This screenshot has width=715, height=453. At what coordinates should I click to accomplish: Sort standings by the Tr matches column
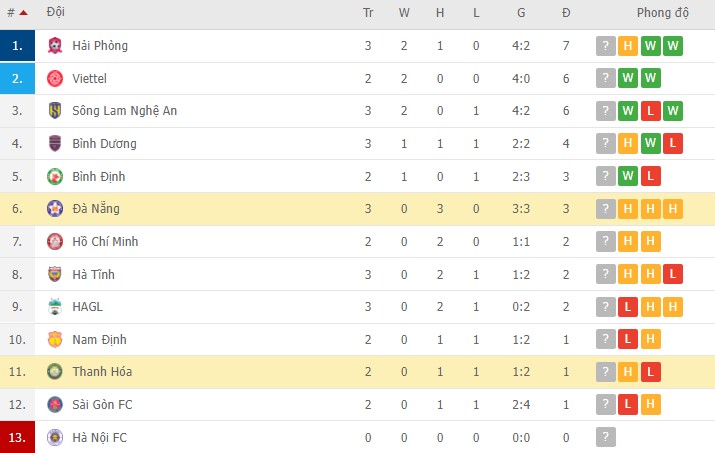(x=368, y=13)
